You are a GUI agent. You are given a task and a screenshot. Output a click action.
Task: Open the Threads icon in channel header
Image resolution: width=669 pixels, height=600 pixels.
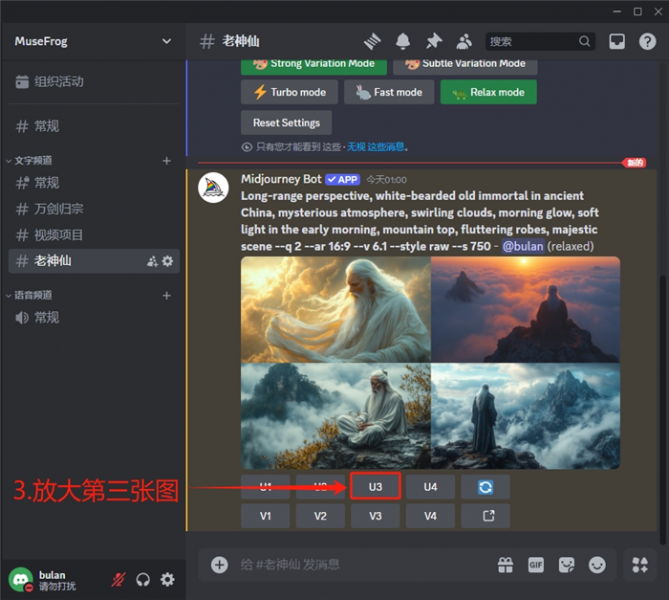(372, 41)
